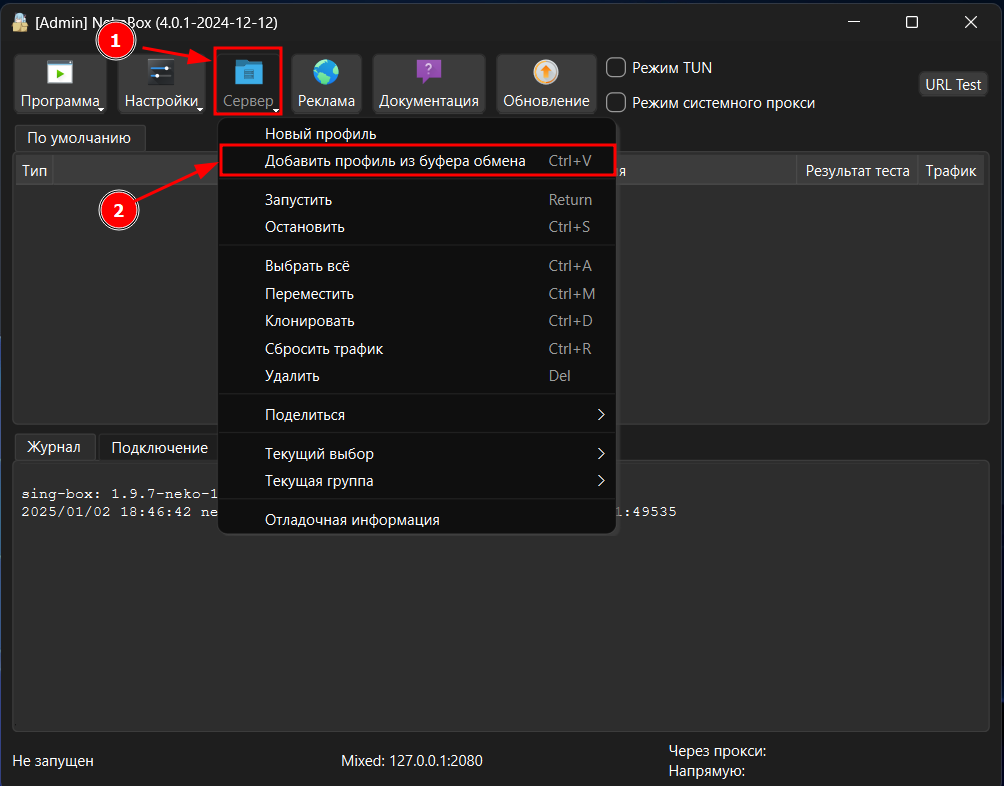Click the NekoBox app icon in title bar
Viewport: 1004px width, 786px height.
(x=19, y=22)
